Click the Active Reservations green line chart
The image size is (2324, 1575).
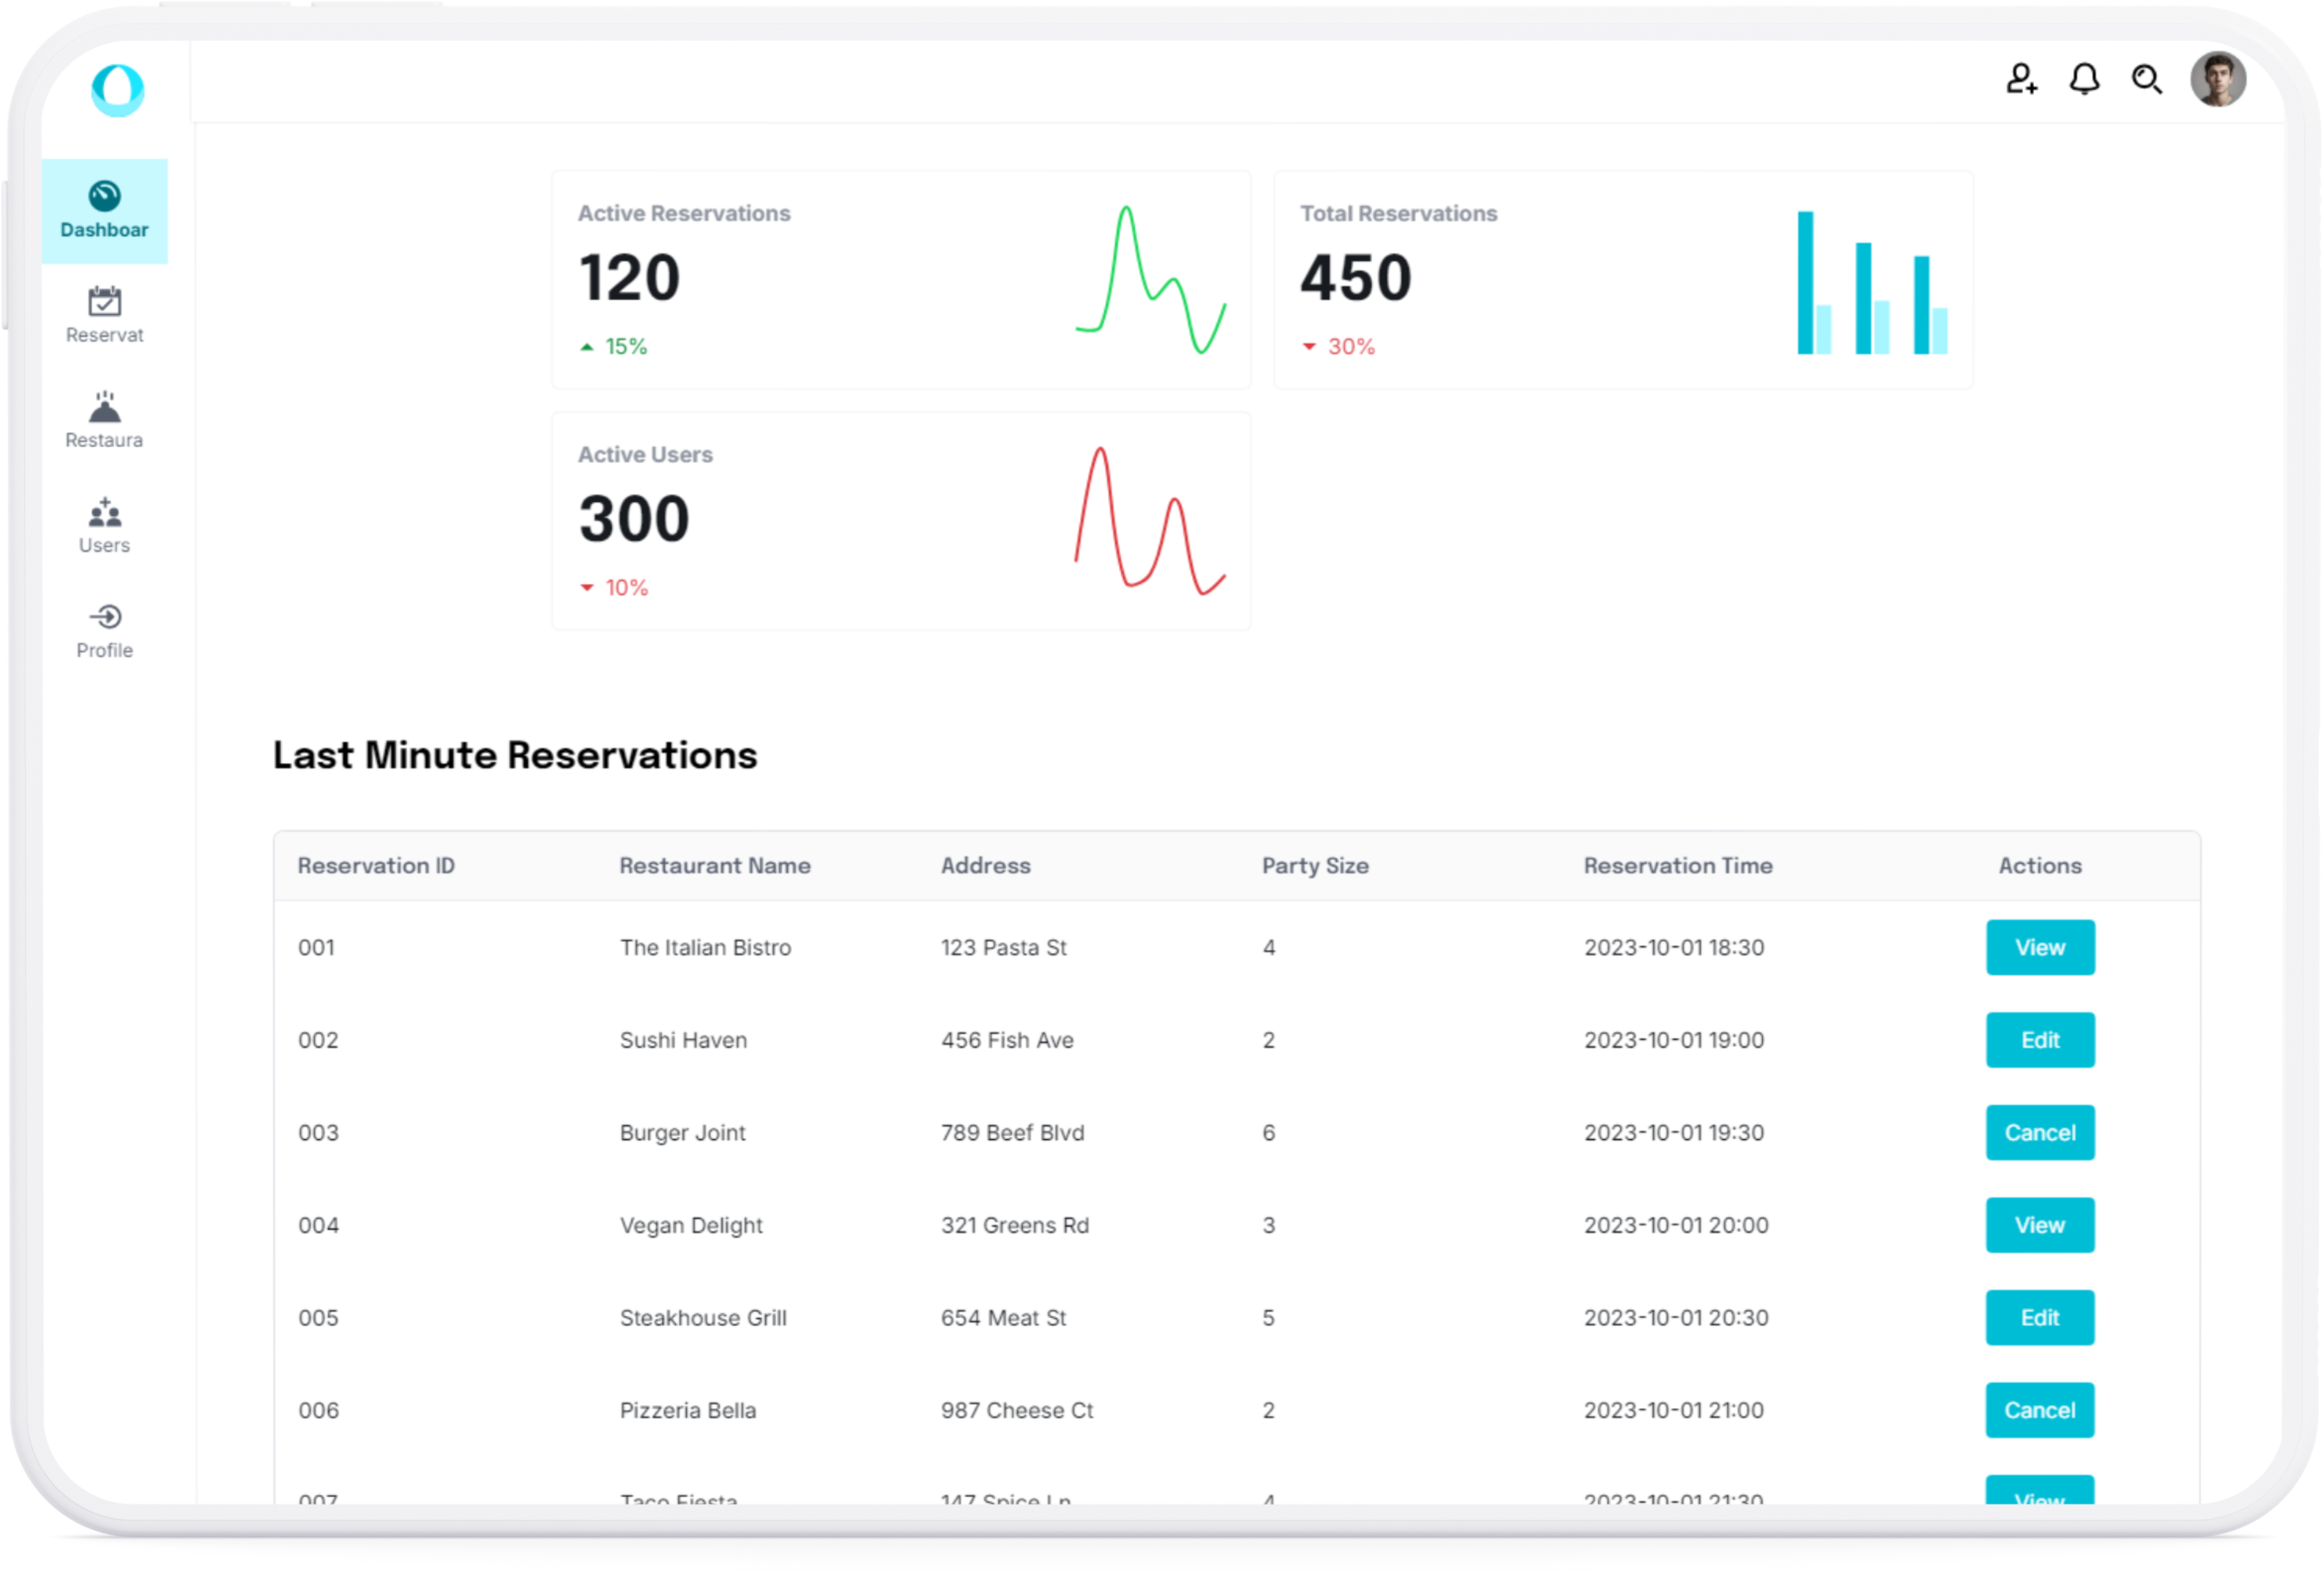[1150, 280]
